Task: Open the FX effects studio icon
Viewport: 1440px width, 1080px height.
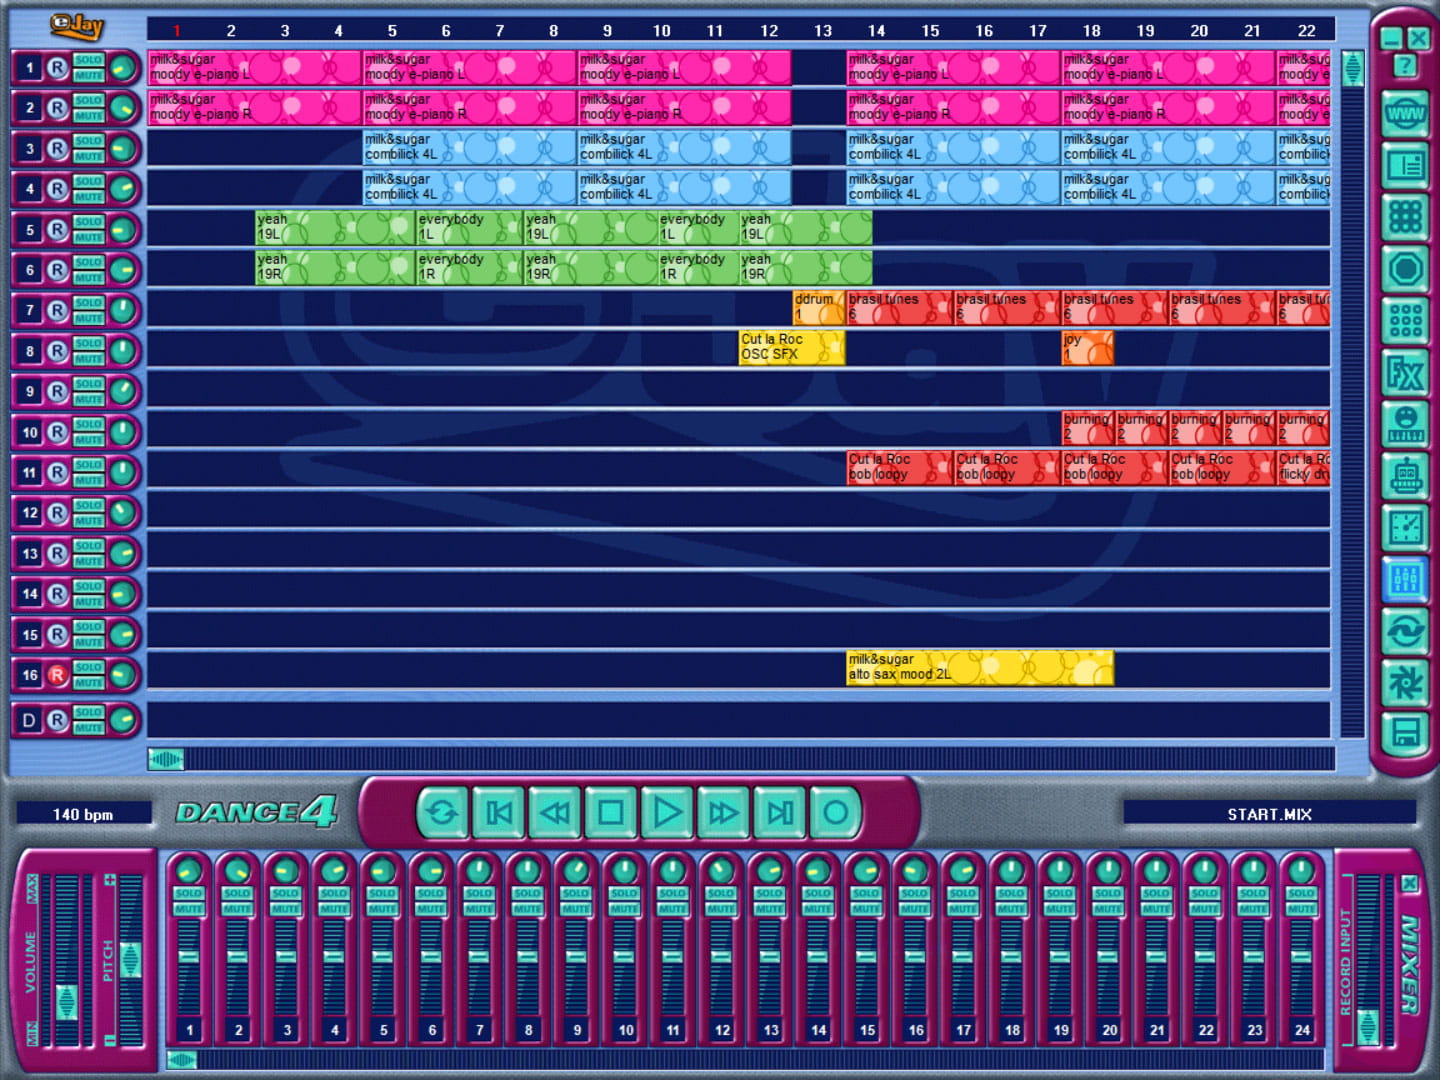Action: pyautogui.click(x=1405, y=374)
